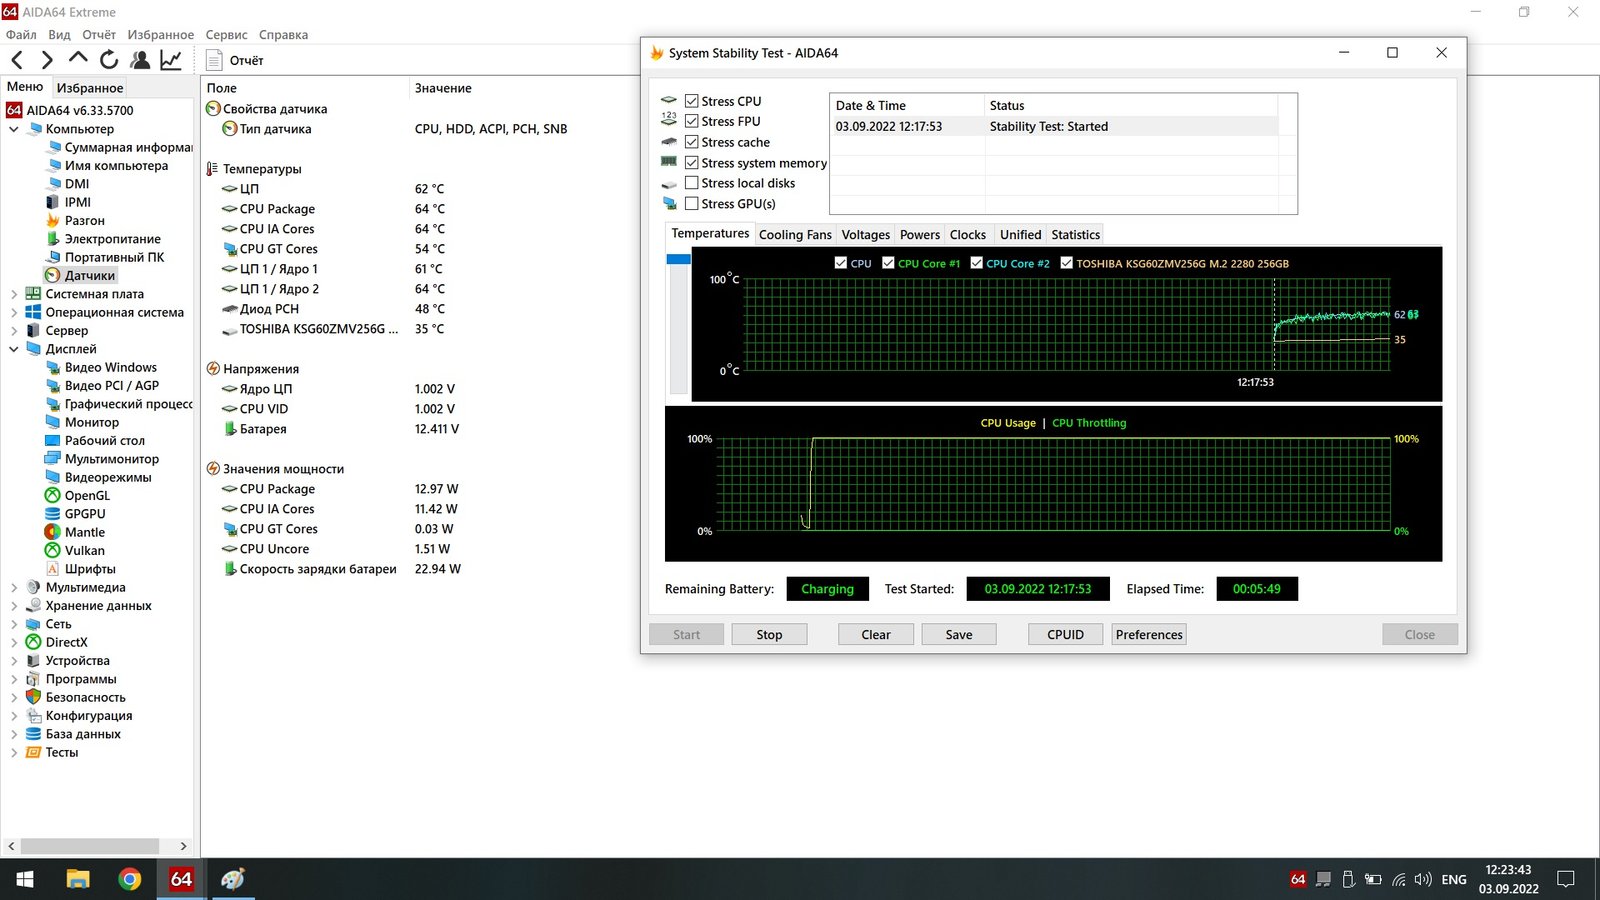1600x900 pixels.
Task: Switch to the Cooling Fans tab
Action: 795,235
